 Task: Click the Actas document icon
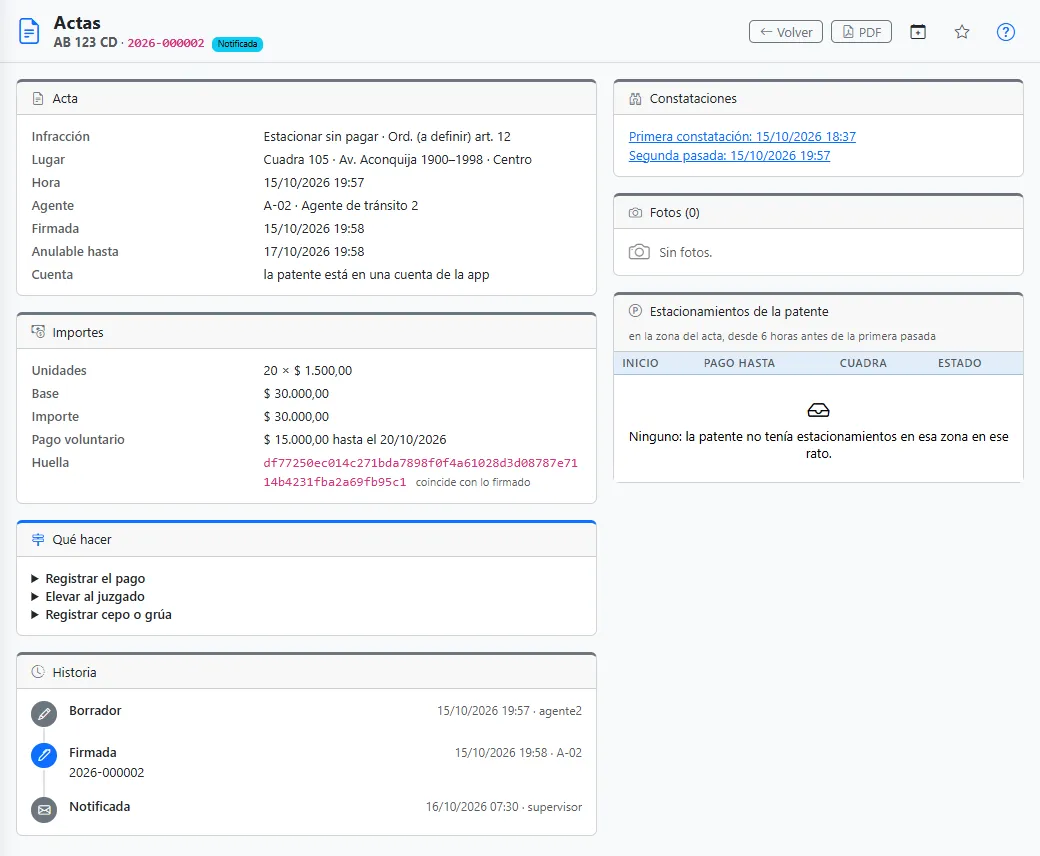tap(29, 32)
